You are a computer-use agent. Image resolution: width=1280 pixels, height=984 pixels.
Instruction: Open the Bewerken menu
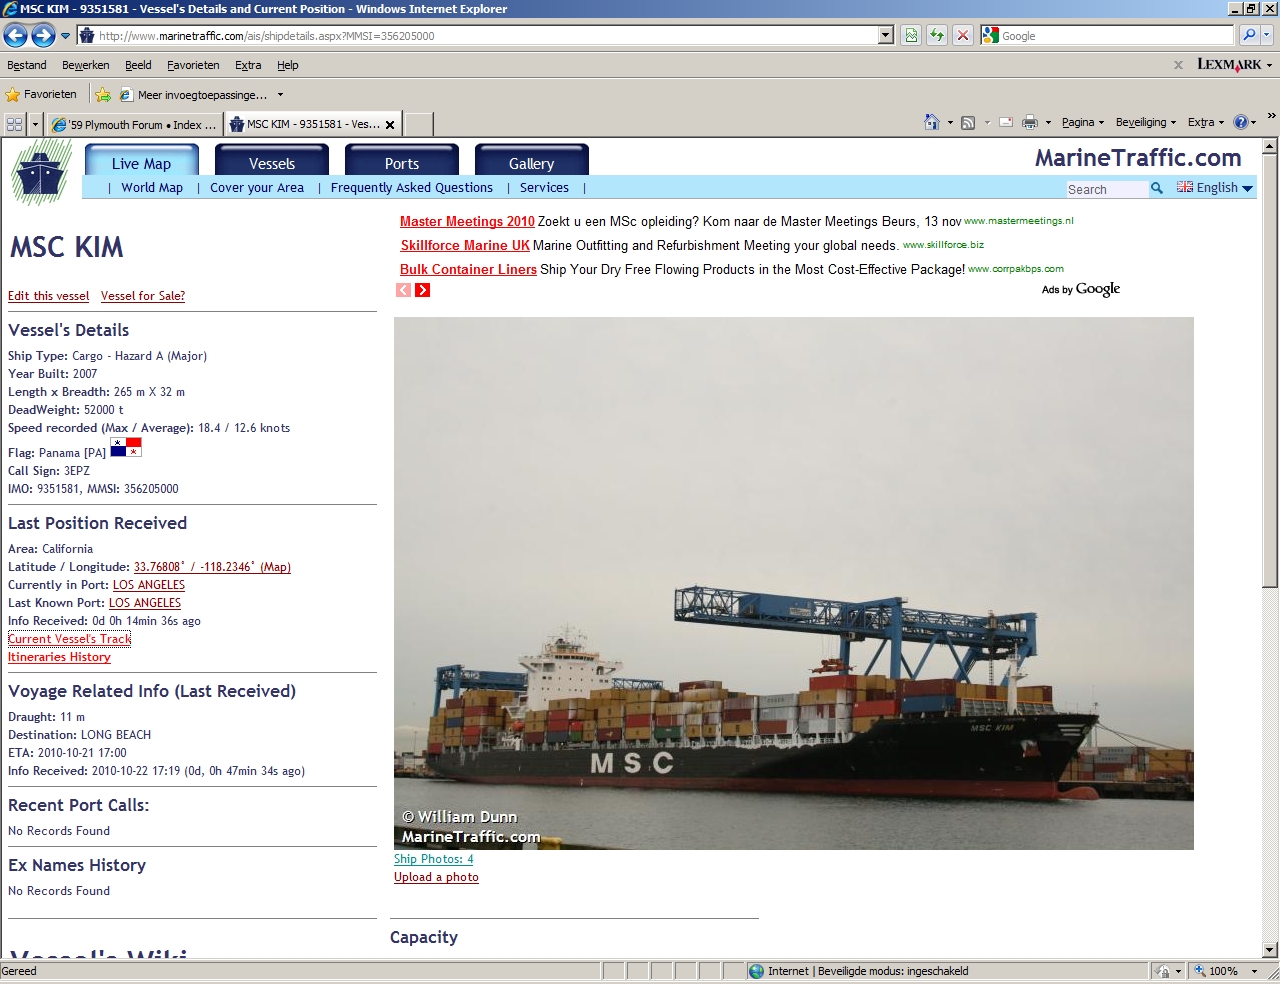tap(86, 65)
